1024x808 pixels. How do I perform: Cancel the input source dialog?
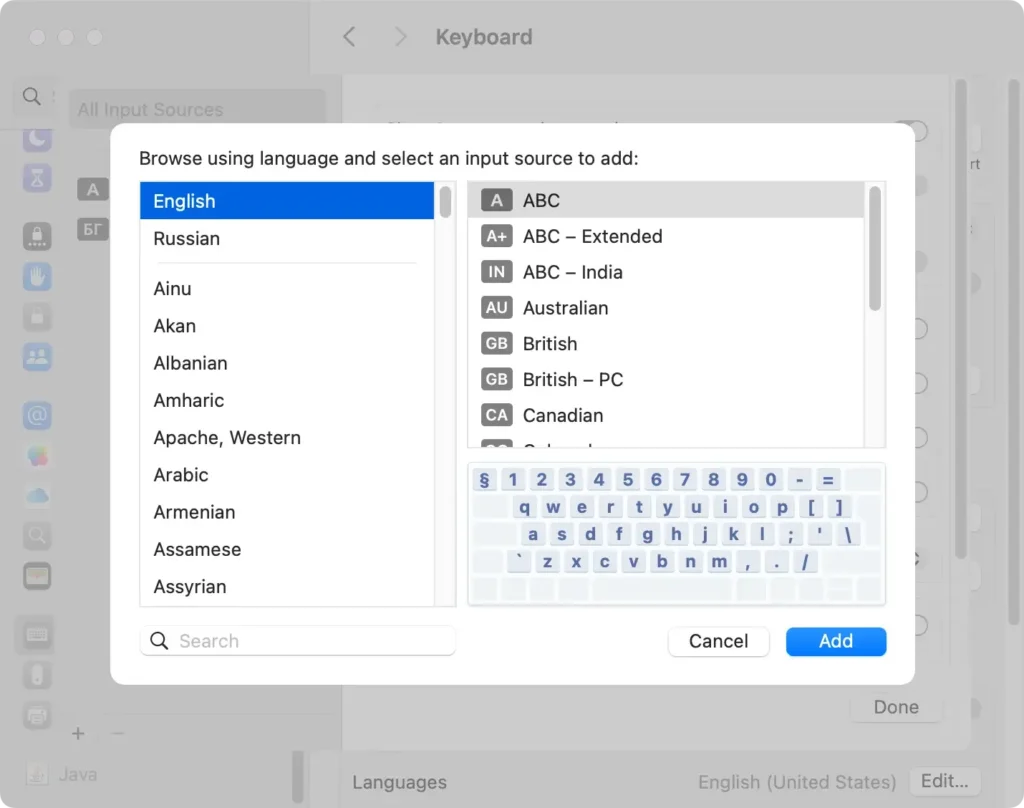point(718,641)
